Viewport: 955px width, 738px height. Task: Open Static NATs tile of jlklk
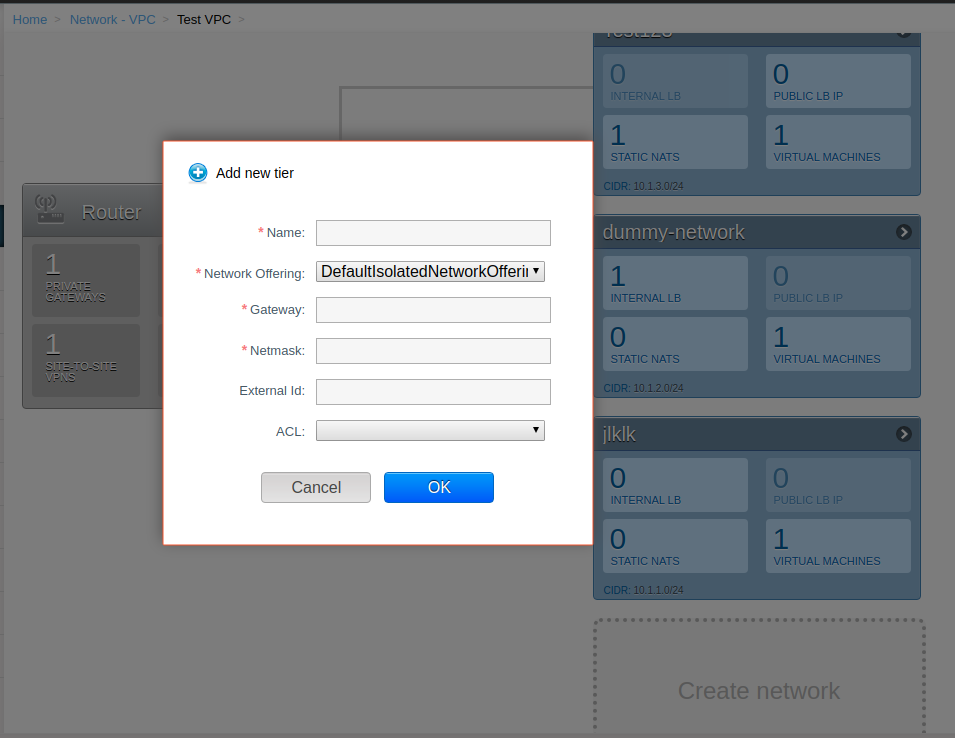coord(675,546)
